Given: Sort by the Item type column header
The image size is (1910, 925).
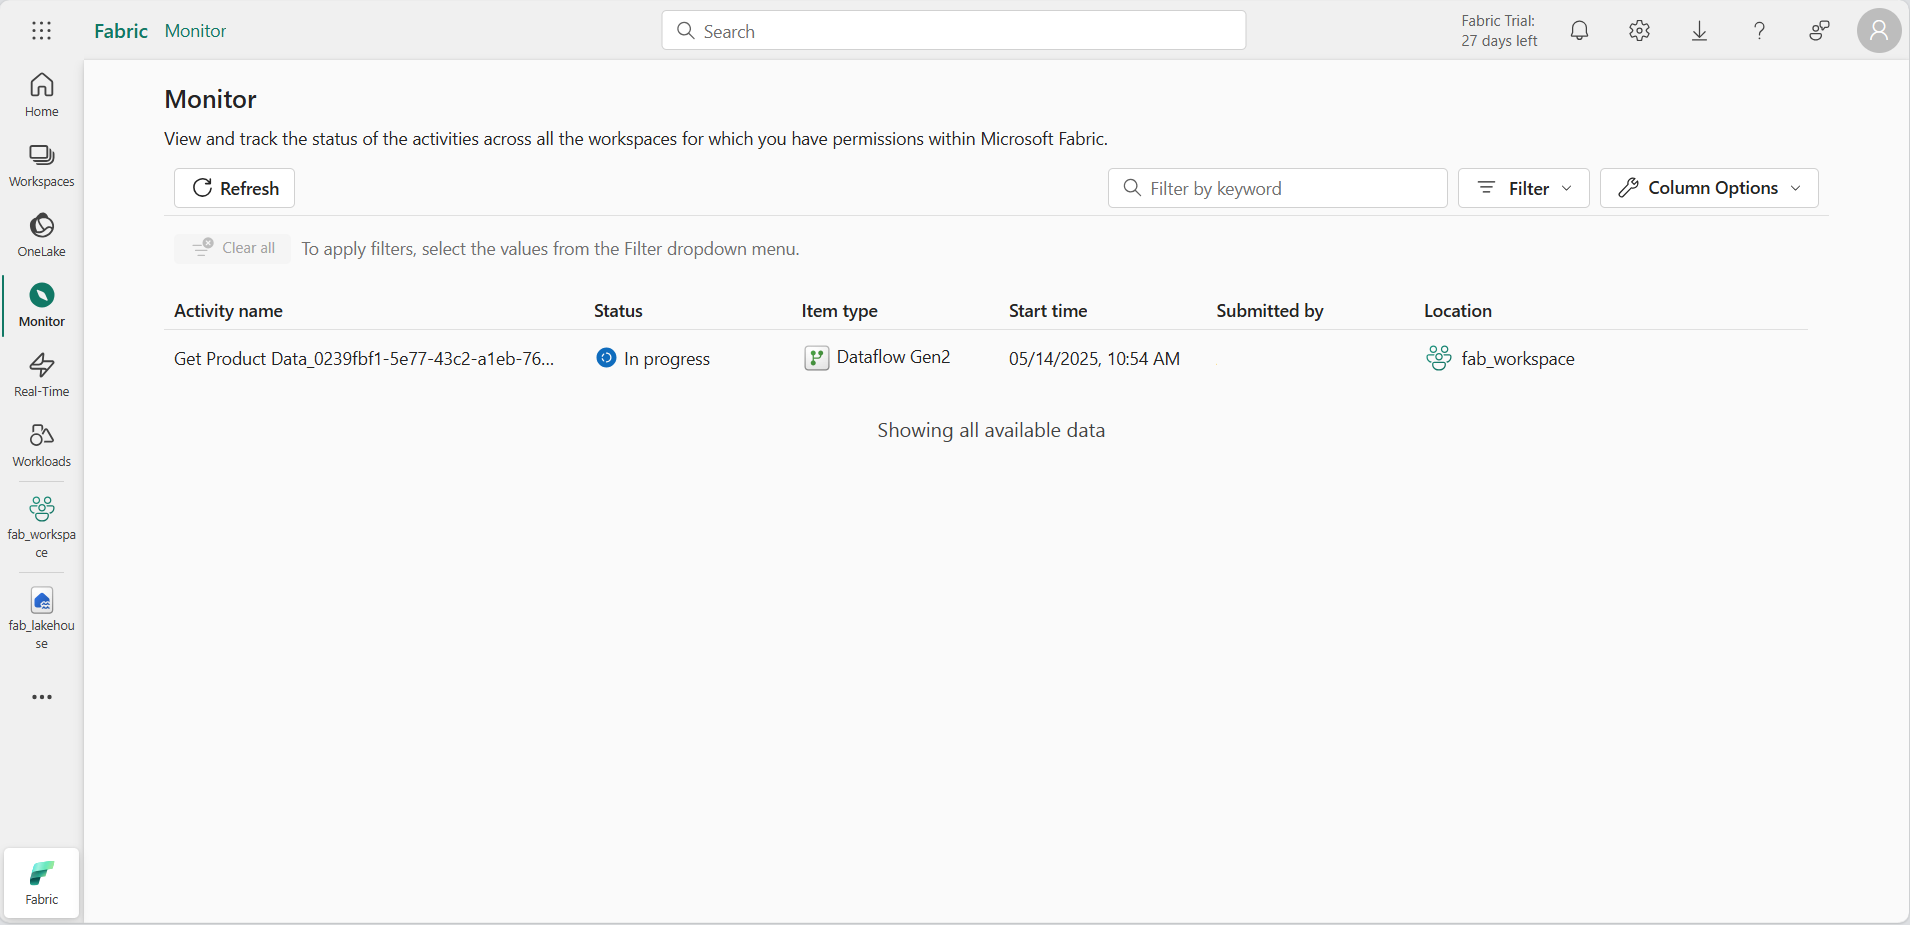Looking at the screenshot, I should pos(839,311).
